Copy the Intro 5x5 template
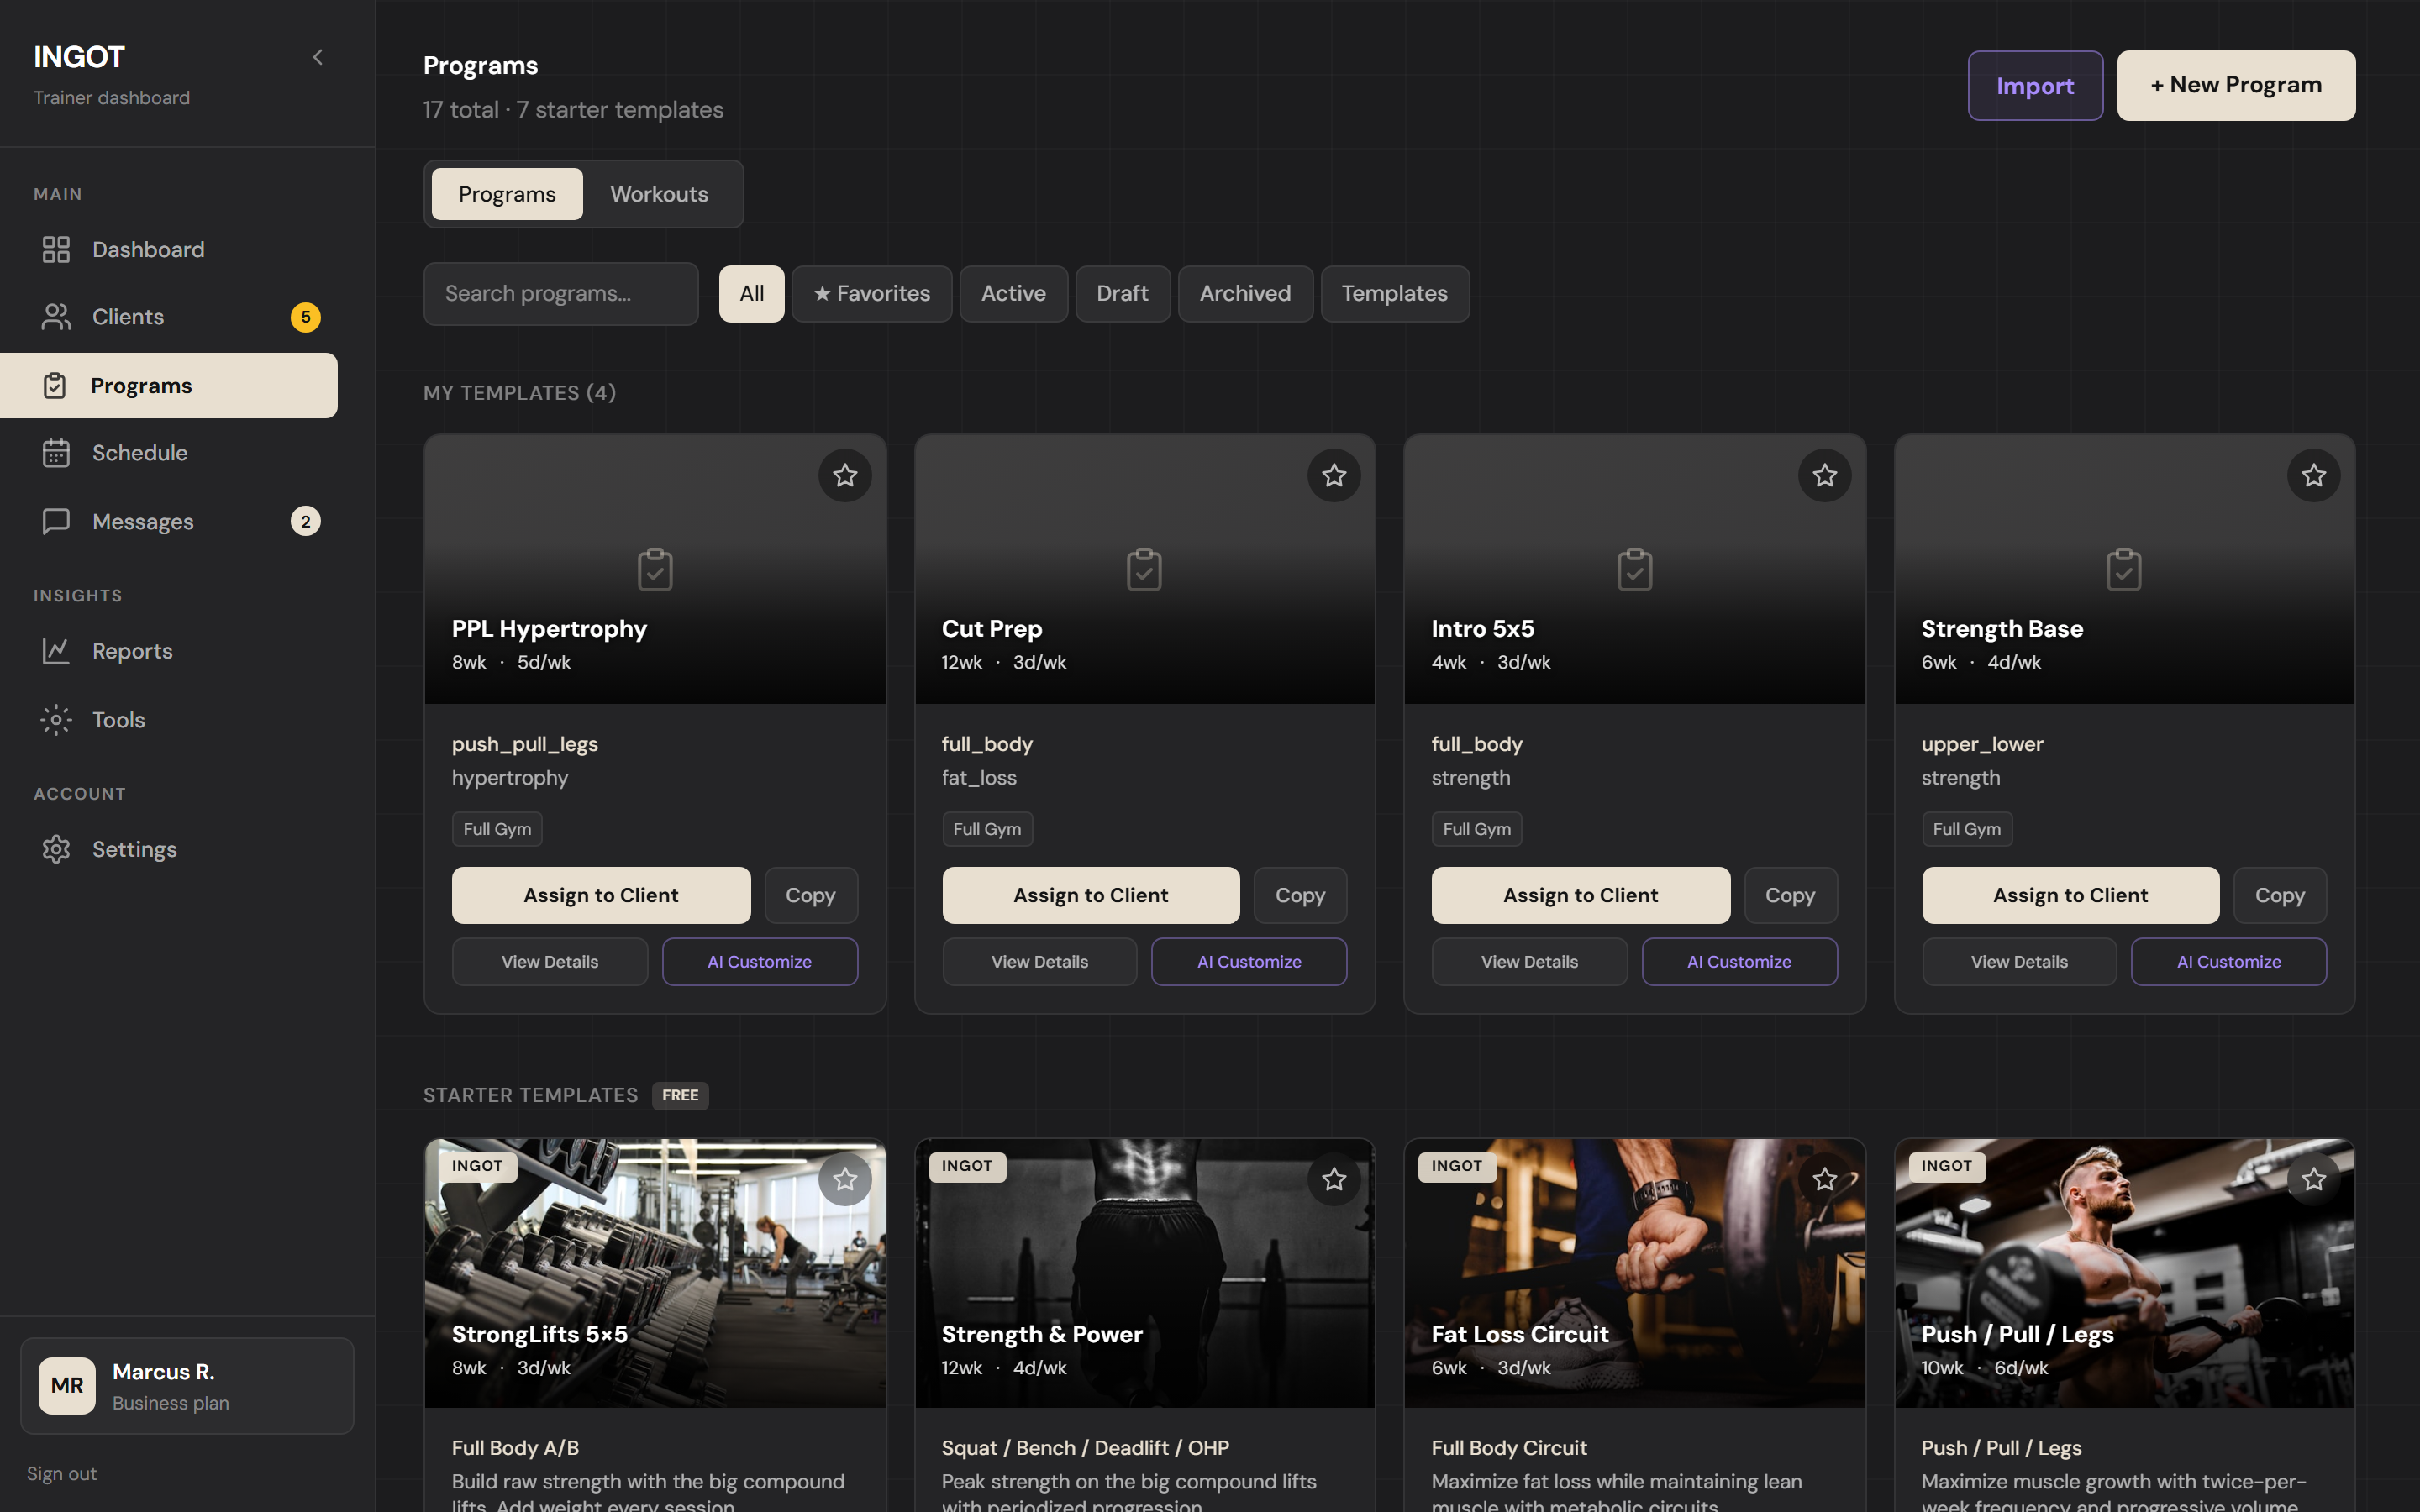This screenshot has width=2420, height=1512. [1790, 895]
